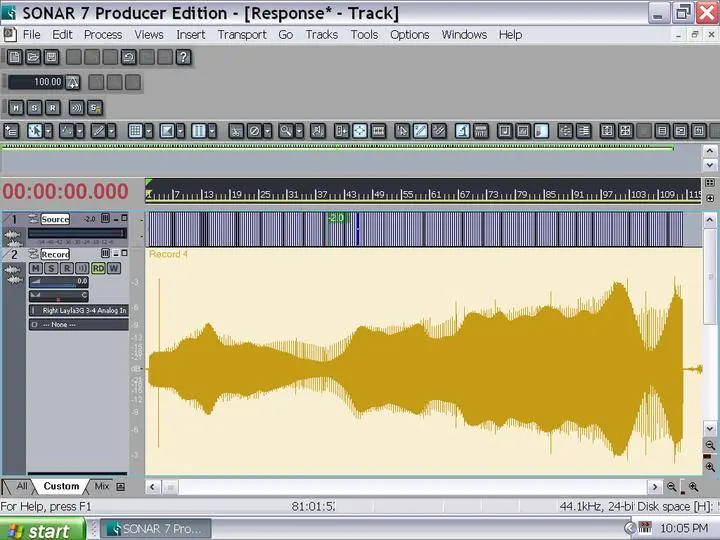Select the Select tool running-figure icon
720x540 pixels.
pyautogui.click(x=35, y=131)
